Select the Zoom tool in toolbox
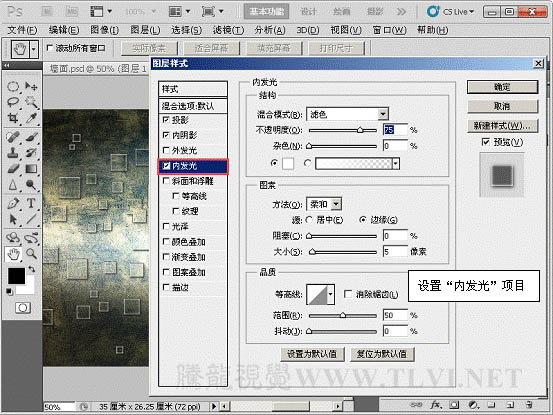Screen dimensions: 553x415 pyautogui.click(x=31, y=254)
